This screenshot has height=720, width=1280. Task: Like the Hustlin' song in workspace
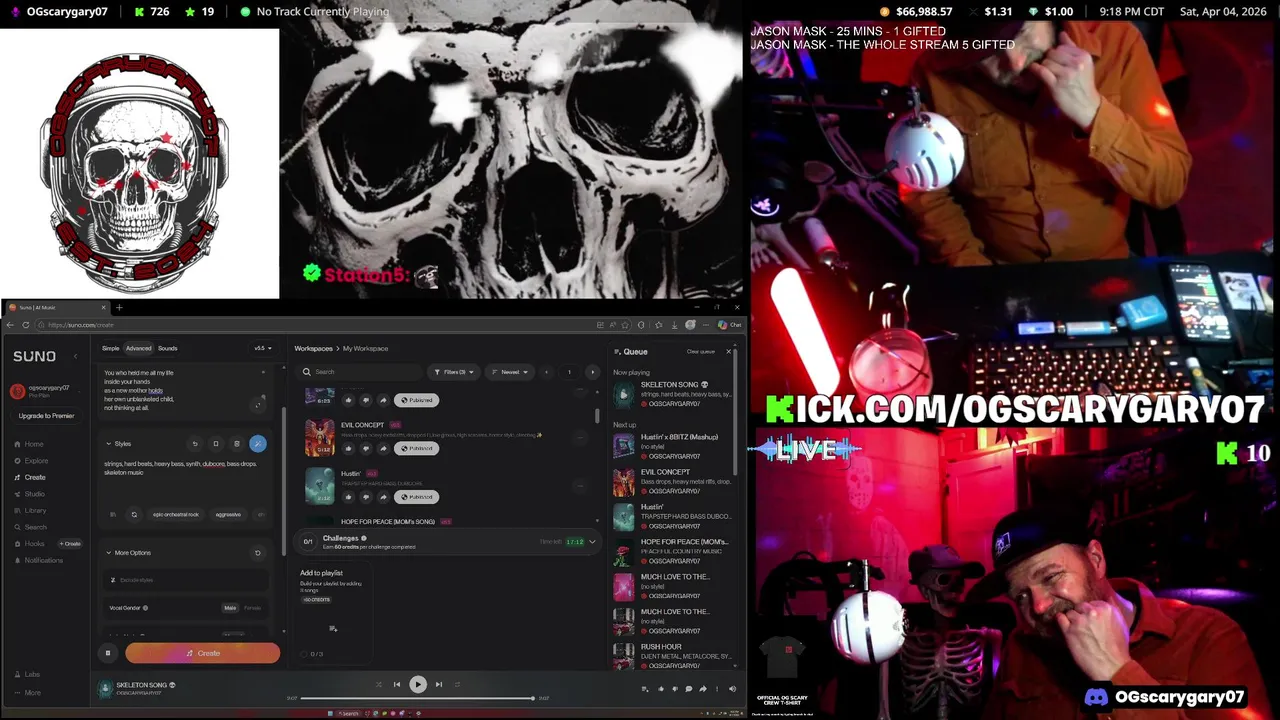349,497
